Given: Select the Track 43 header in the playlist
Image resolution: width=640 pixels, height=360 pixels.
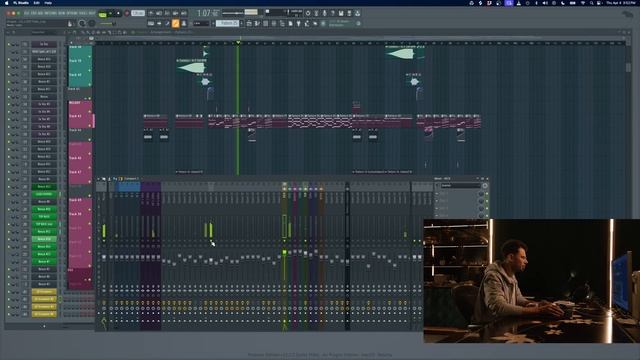Looking at the screenshot, I should point(80,120).
